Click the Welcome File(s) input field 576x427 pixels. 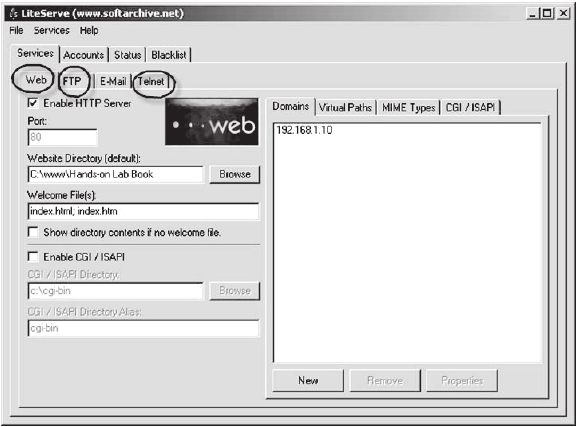tap(143, 211)
